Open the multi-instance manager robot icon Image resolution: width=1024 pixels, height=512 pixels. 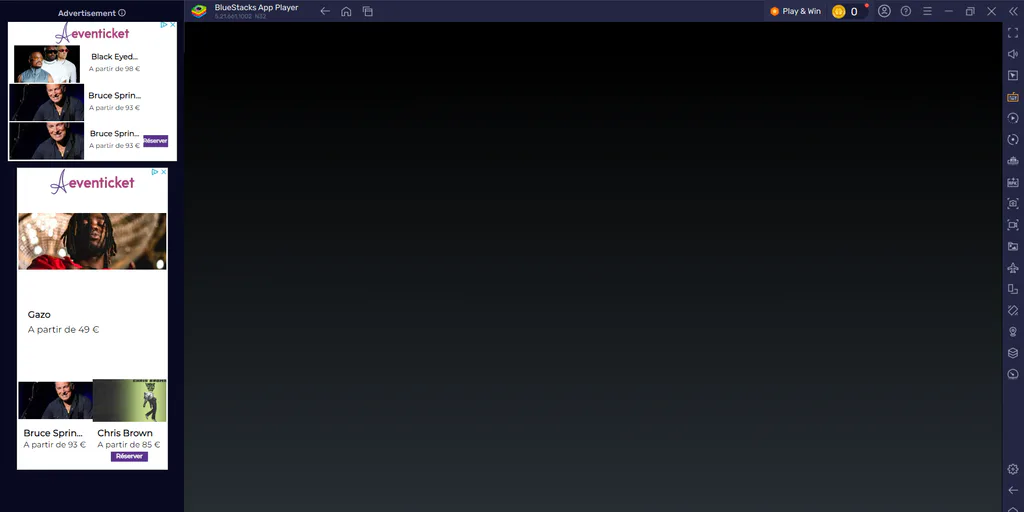[x=1013, y=161]
